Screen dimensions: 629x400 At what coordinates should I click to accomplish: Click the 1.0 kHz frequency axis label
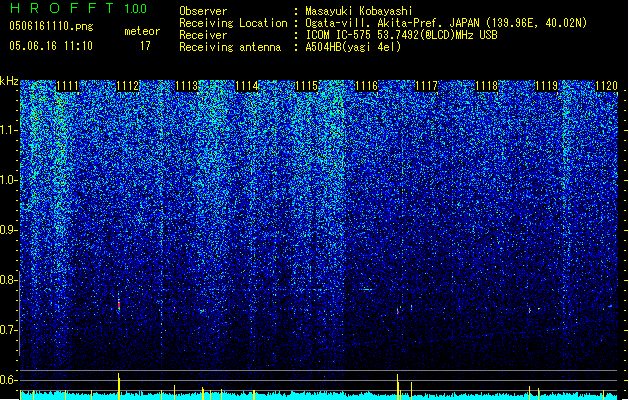pos(9,181)
